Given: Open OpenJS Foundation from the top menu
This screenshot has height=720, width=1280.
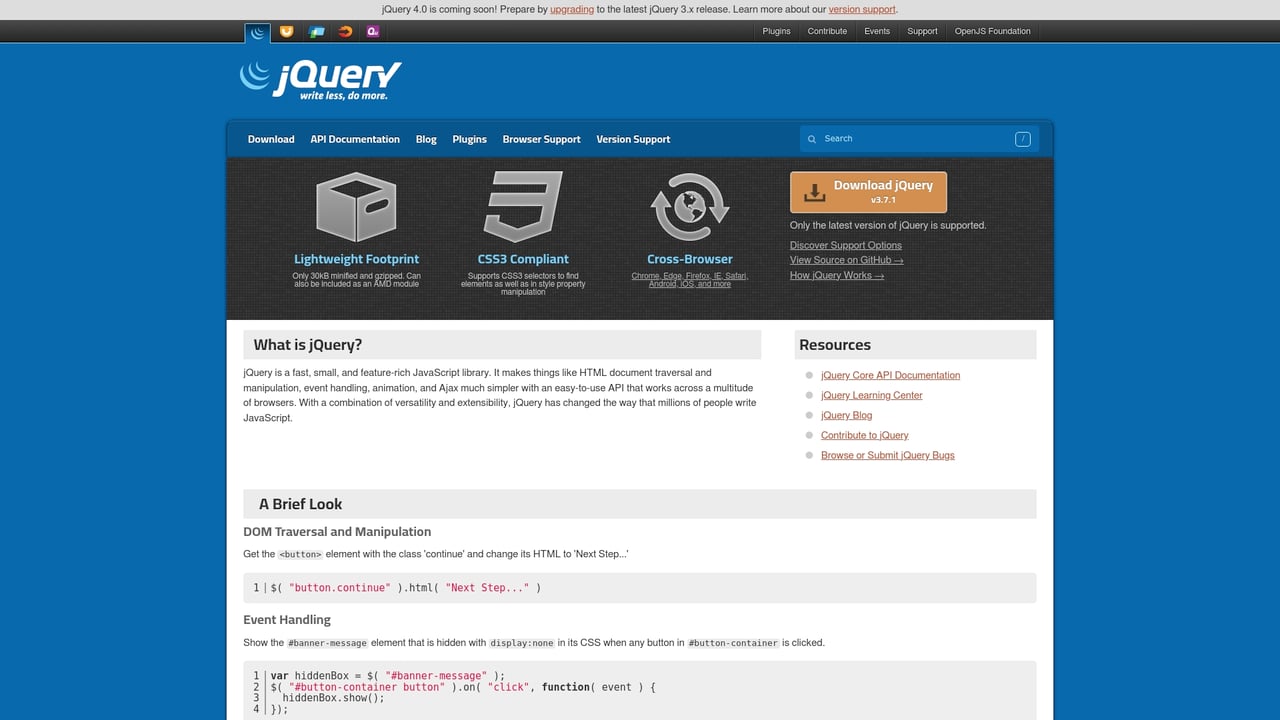Looking at the screenshot, I should [992, 31].
